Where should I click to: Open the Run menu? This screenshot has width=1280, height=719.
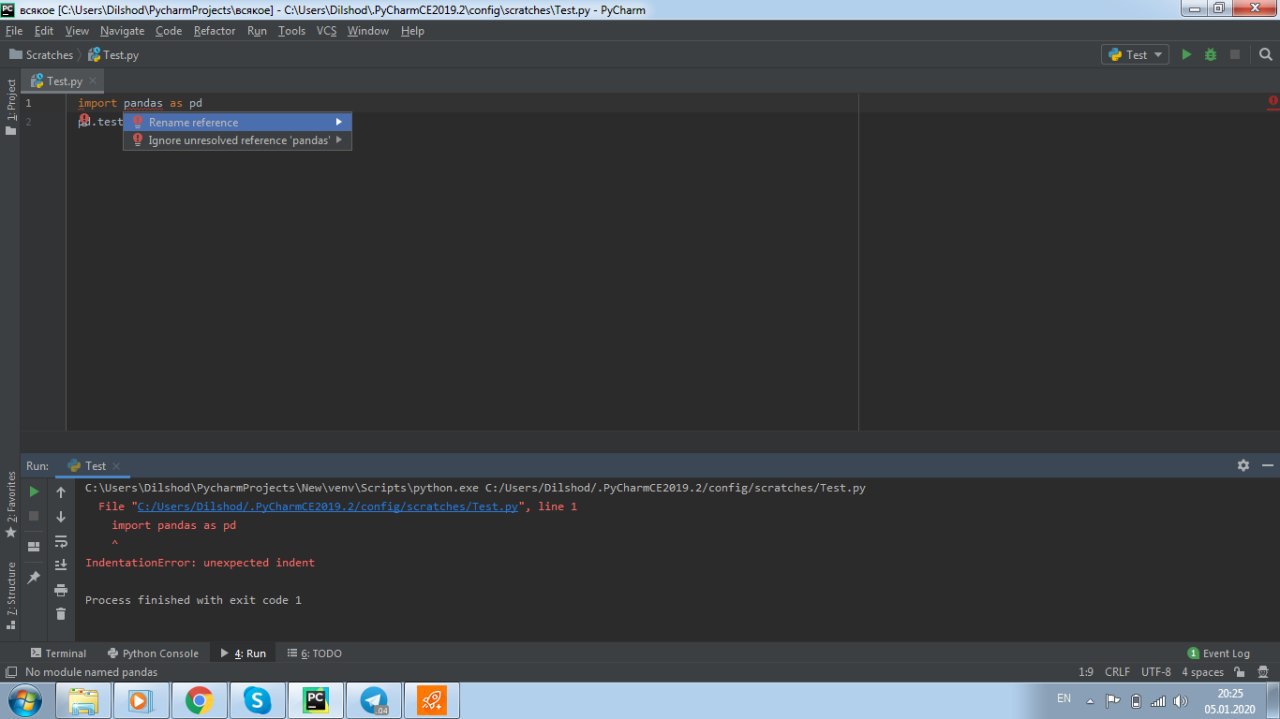click(x=257, y=31)
